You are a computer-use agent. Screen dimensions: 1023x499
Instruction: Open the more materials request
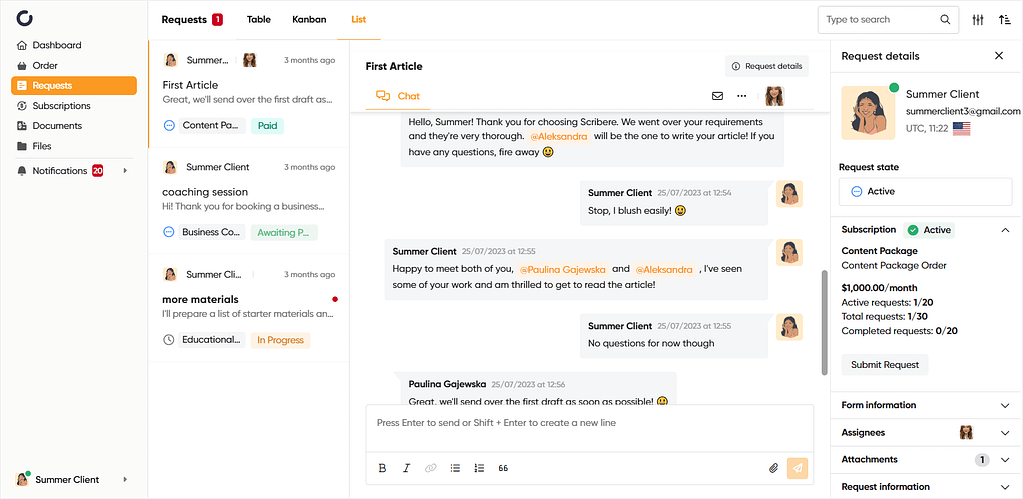tap(249, 308)
